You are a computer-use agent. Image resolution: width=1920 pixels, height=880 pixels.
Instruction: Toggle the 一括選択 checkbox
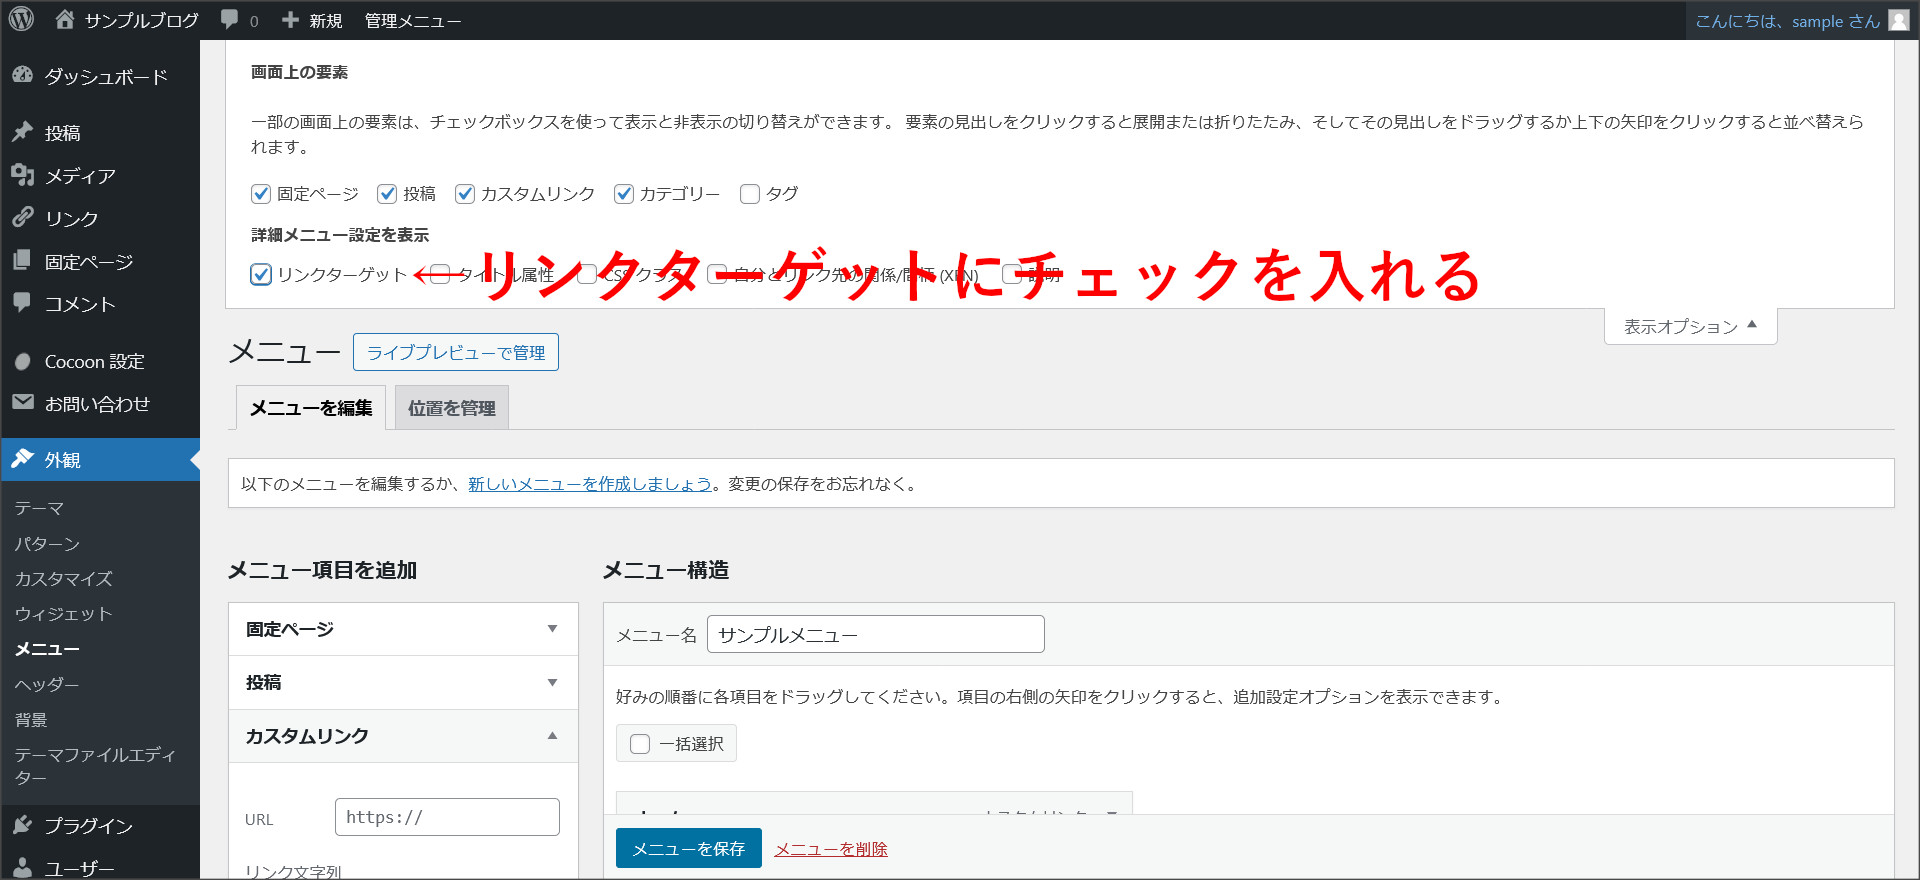[x=640, y=744]
